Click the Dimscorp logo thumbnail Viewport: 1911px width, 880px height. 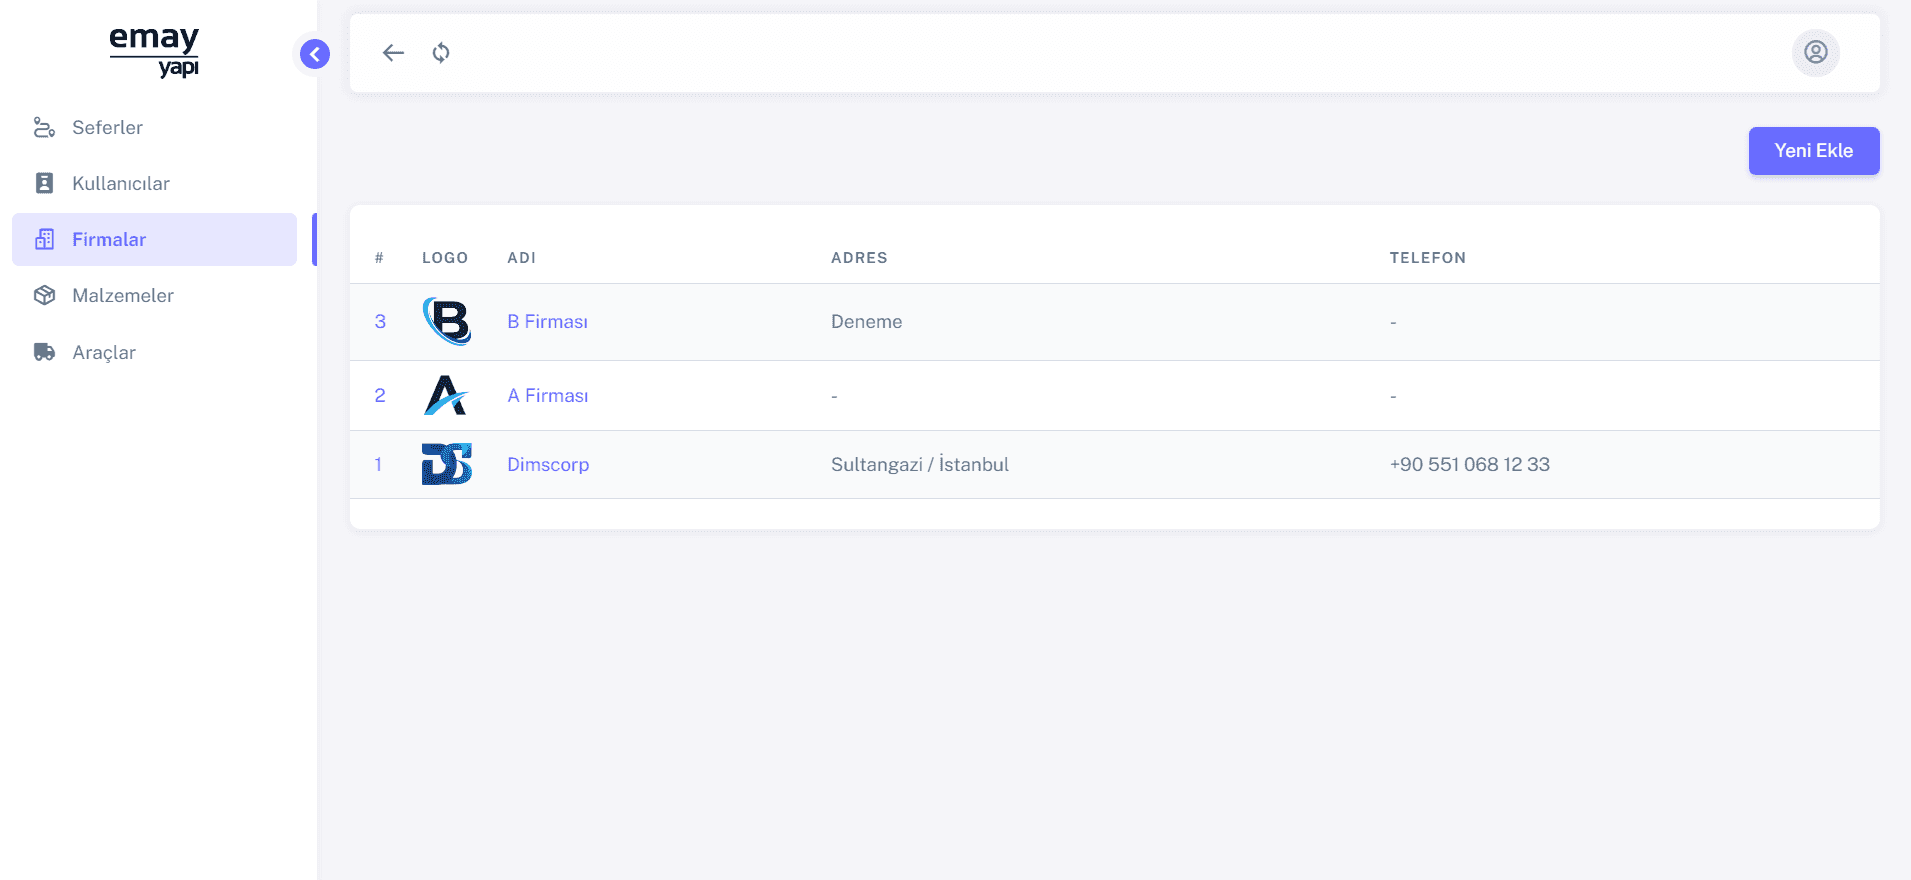pyautogui.click(x=446, y=464)
